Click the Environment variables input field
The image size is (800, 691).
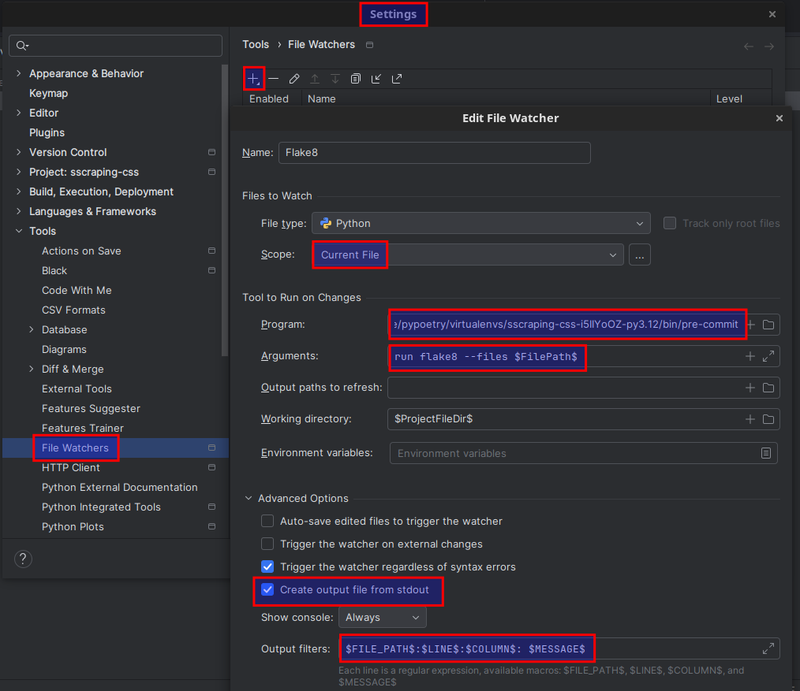click(x=584, y=453)
